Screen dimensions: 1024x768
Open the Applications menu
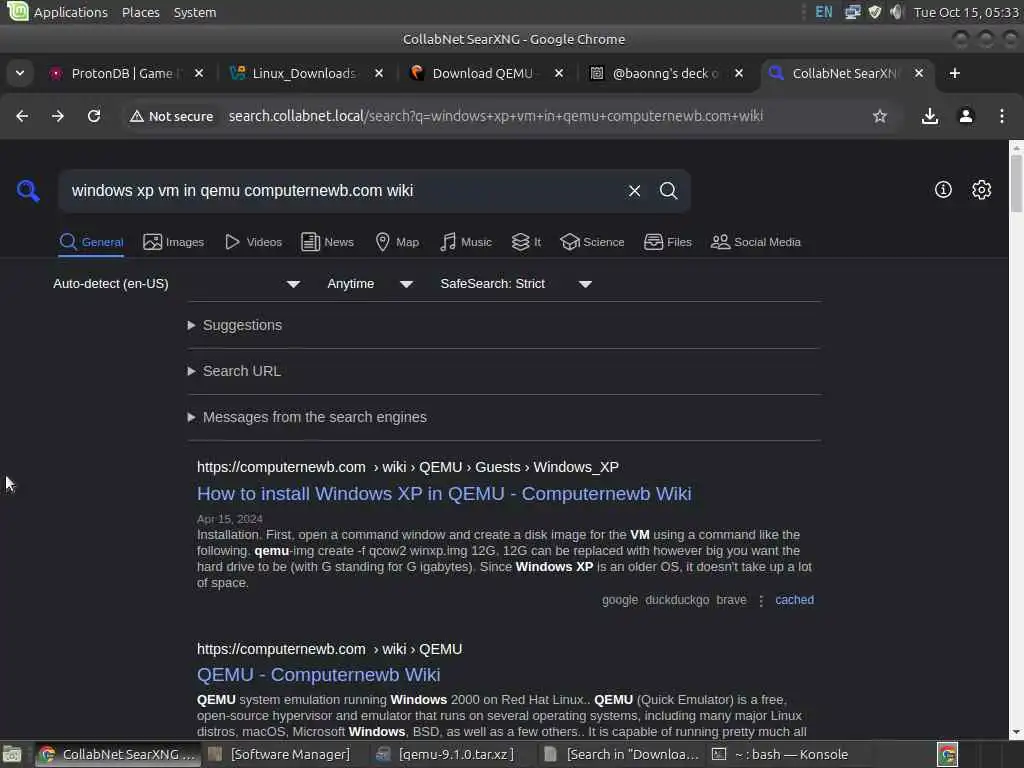(x=71, y=12)
